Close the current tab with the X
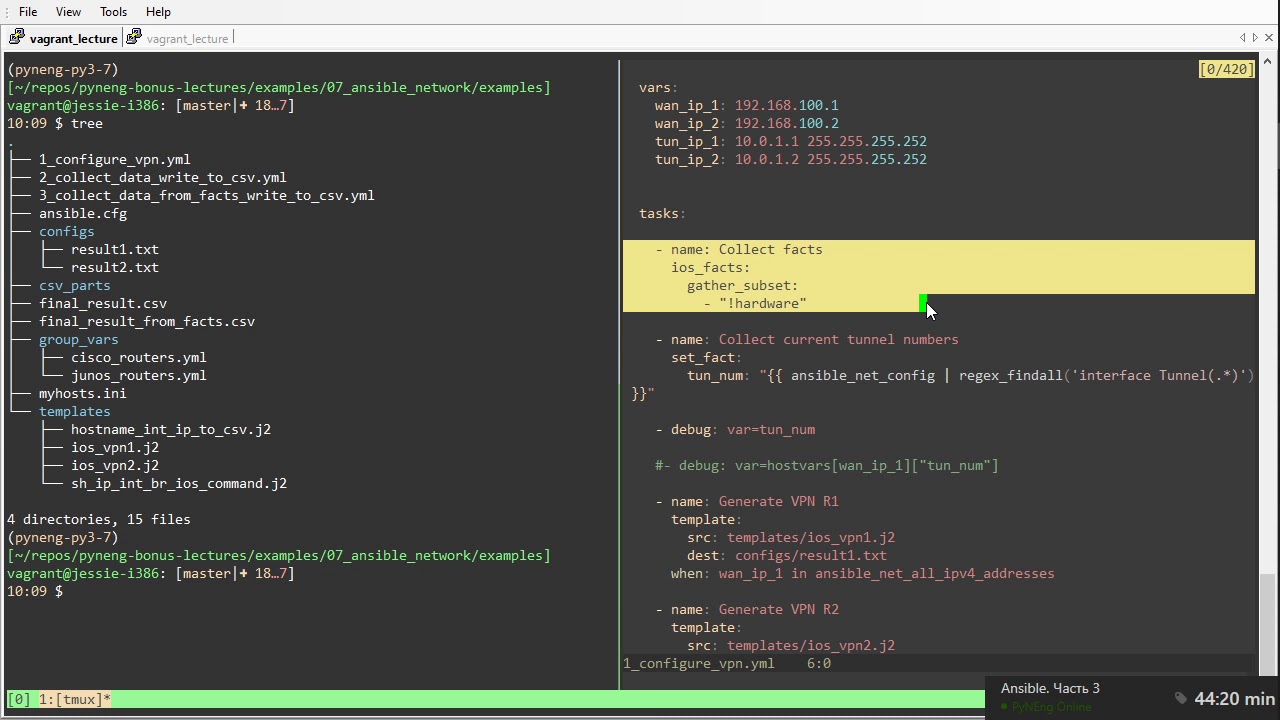This screenshot has height=720, width=1280. click(x=1269, y=38)
